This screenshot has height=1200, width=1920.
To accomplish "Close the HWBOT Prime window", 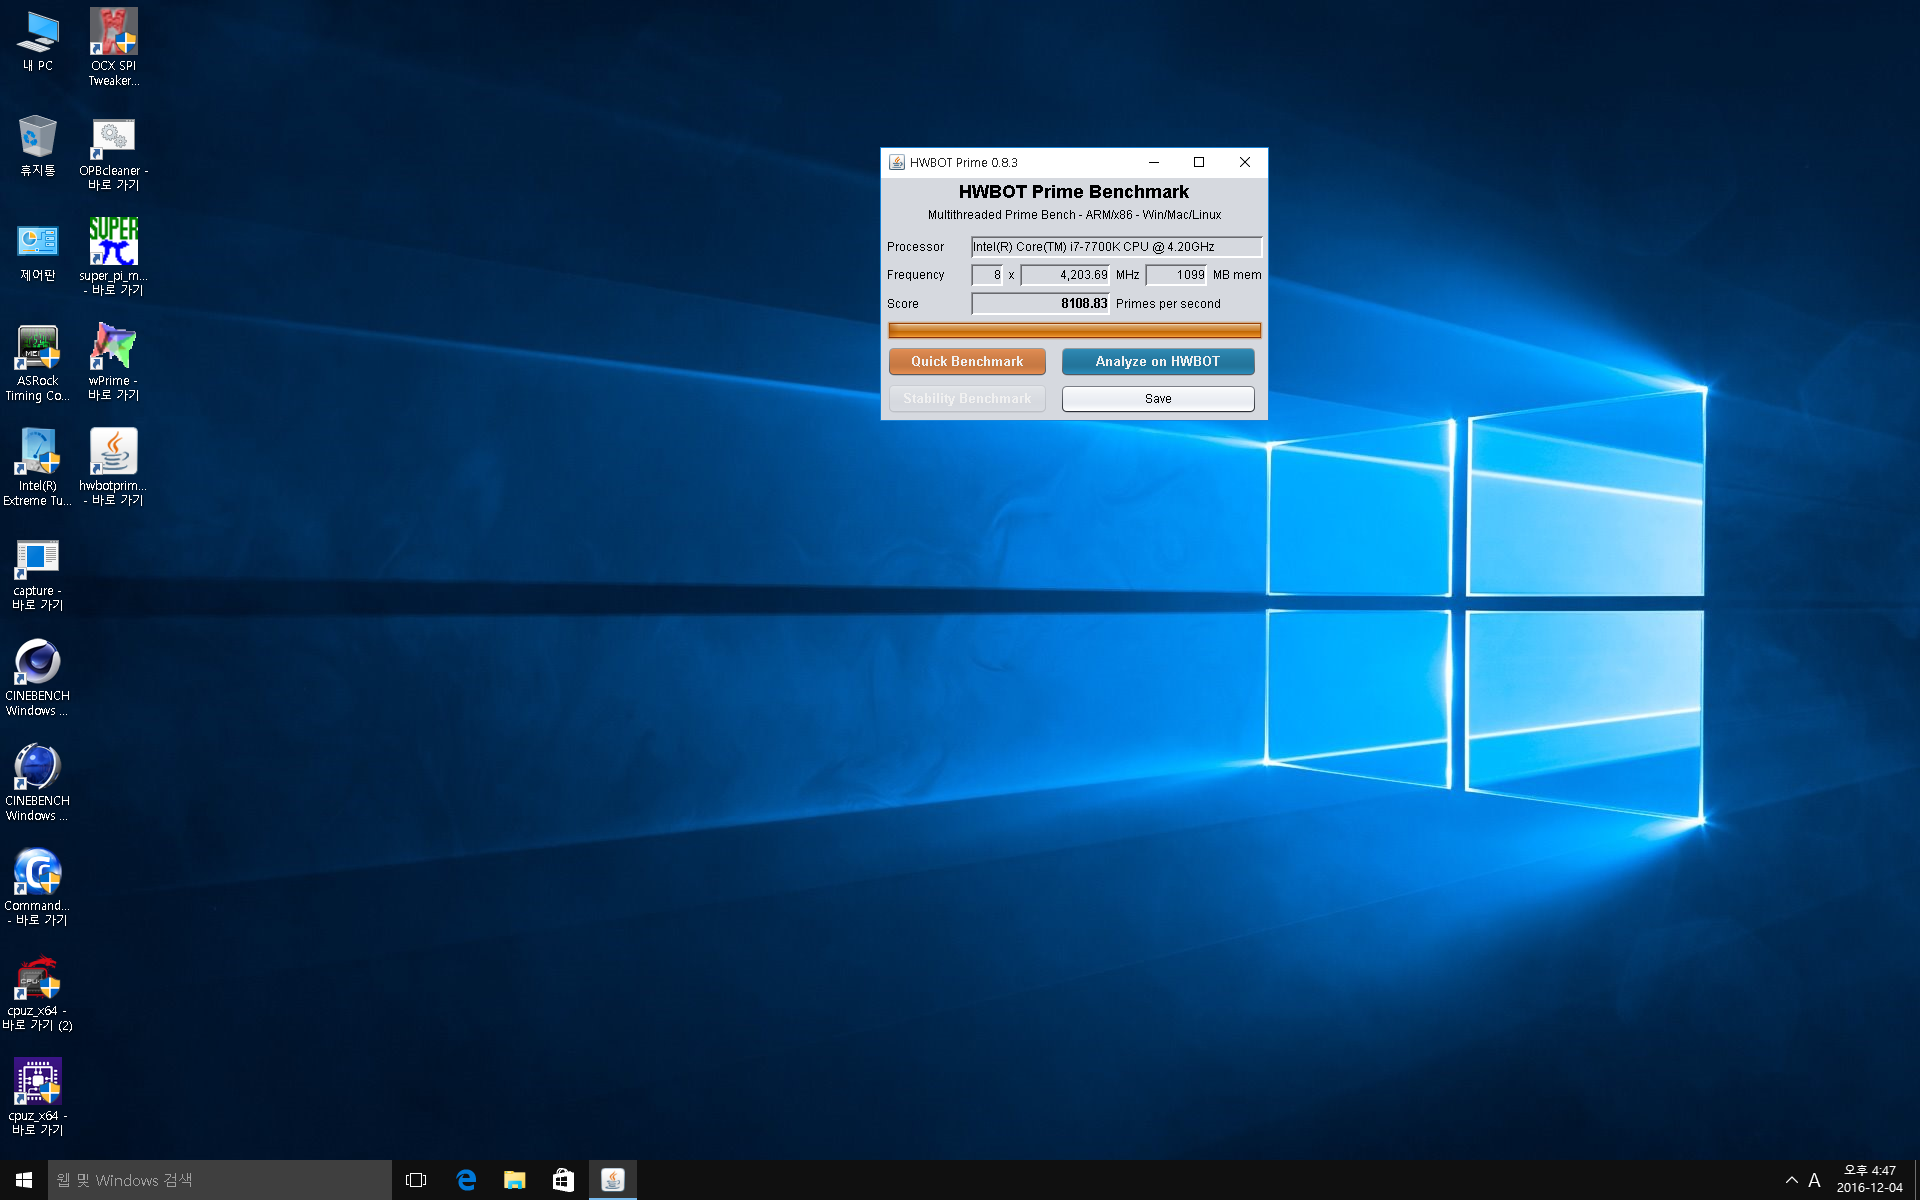I will pyautogui.click(x=1245, y=162).
